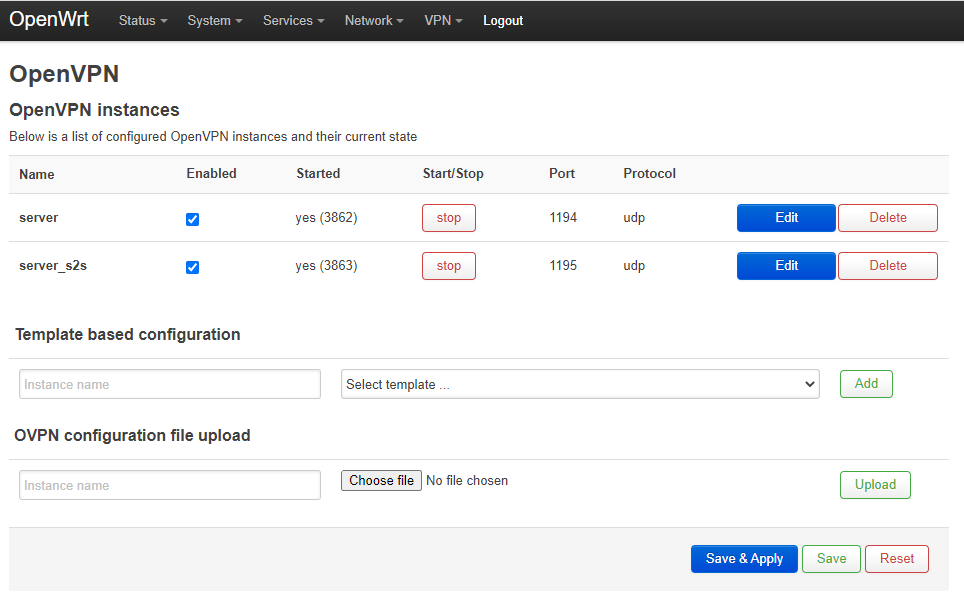The height and width of the screenshot is (602, 964).
Task: Expand the Network menu
Action: 374,20
